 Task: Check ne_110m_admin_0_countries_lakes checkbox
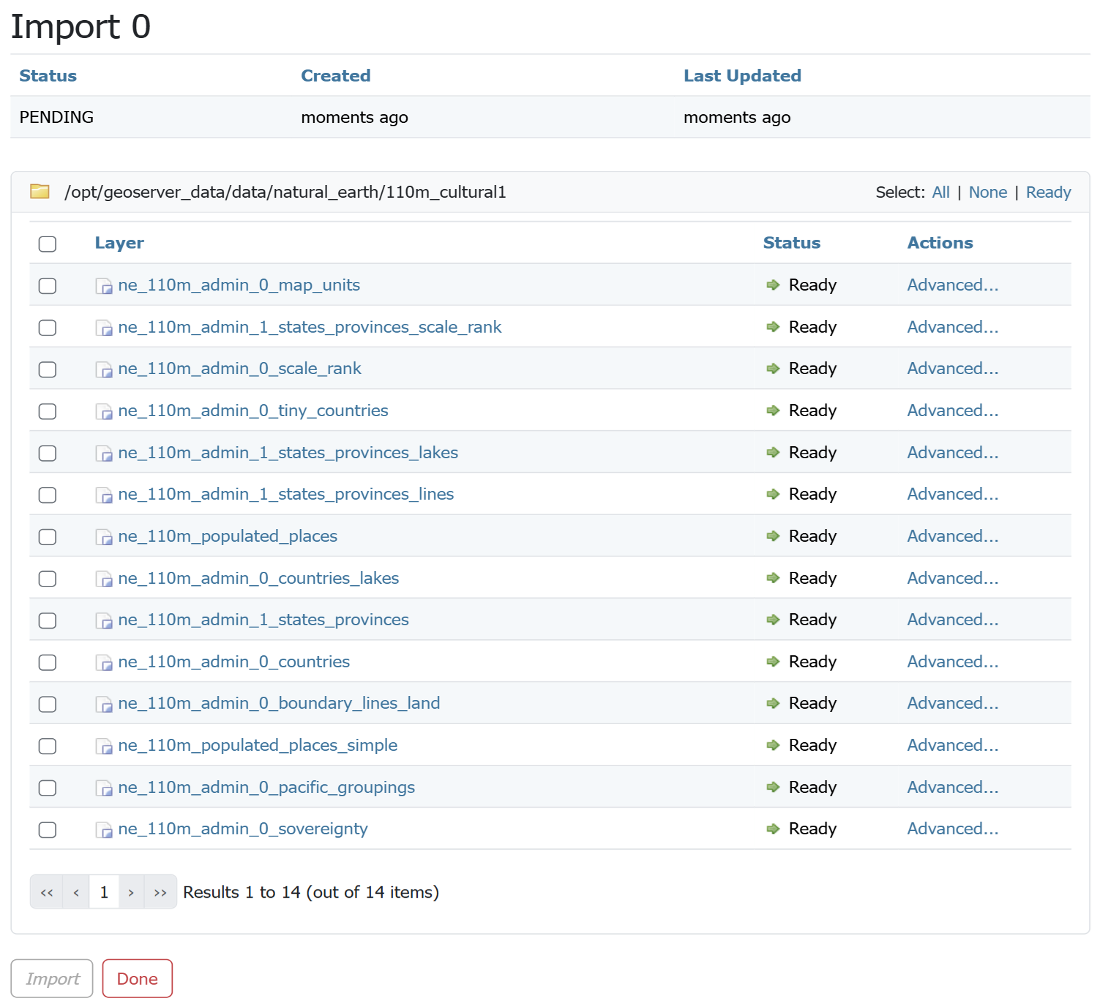[x=48, y=579]
